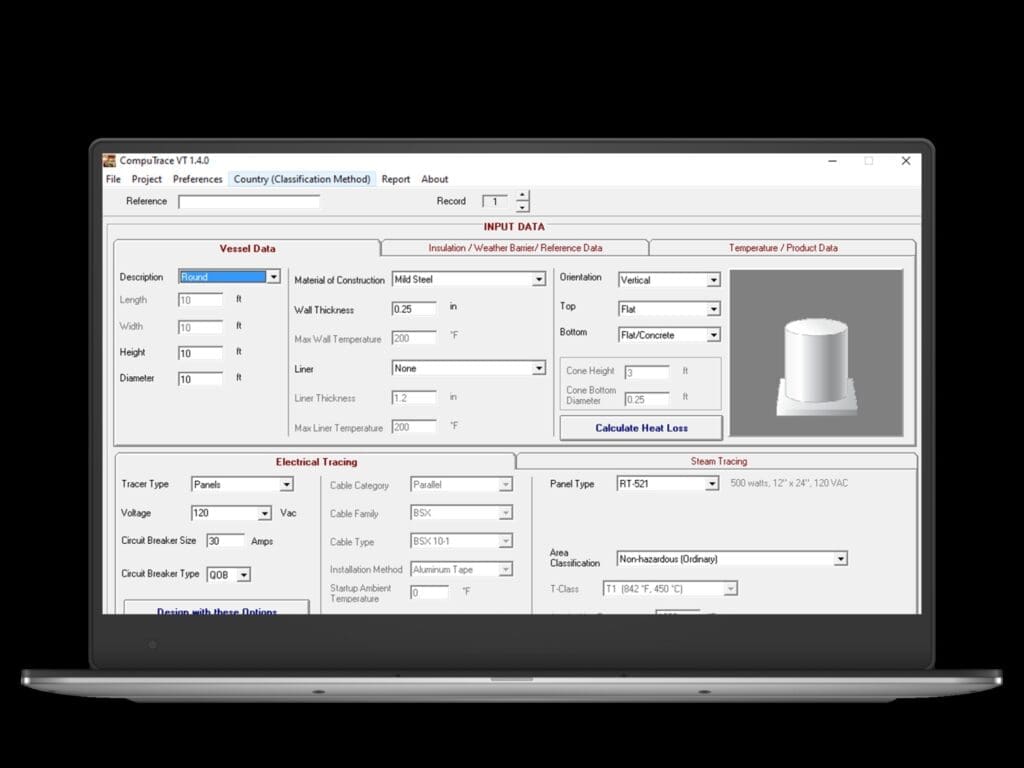1024x768 pixels.
Task: Expand the Top dropdown showing Flat
Action: click(x=713, y=309)
